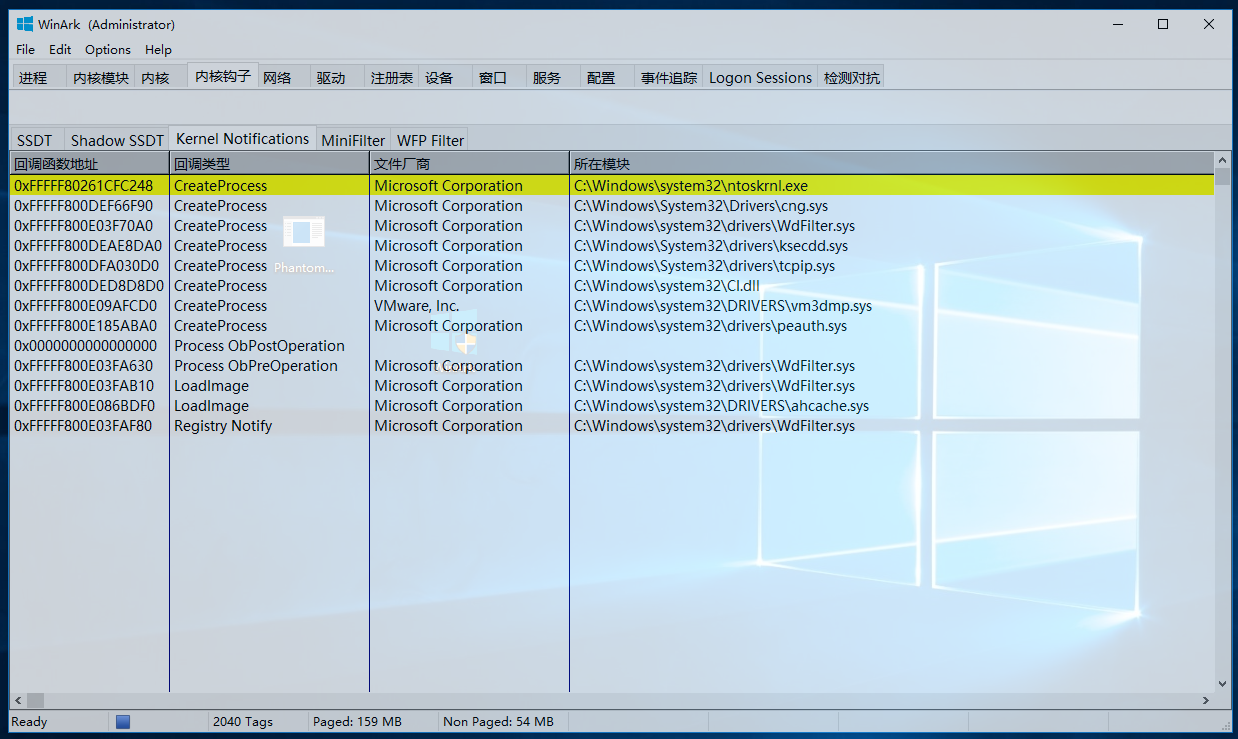This screenshot has width=1238, height=739.
Task: Open the Logon Sessions tab
Action: pyautogui.click(x=760, y=77)
